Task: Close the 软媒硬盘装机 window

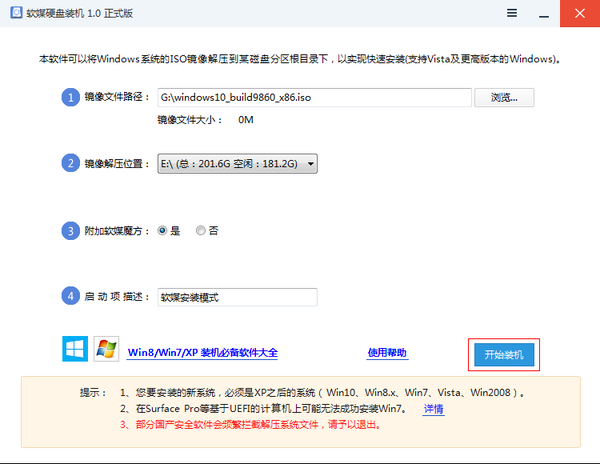Action: pyautogui.click(x=580, y=13)
